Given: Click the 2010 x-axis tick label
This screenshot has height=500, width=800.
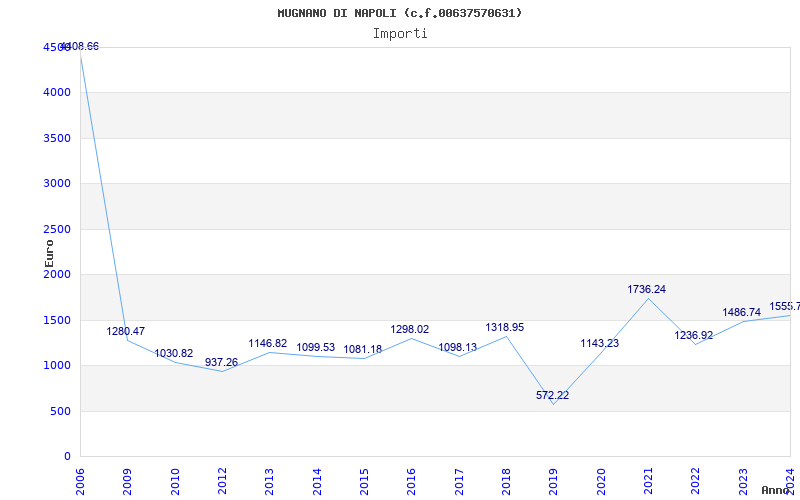Looking at the screenshot, I should (x=175, y=482).
